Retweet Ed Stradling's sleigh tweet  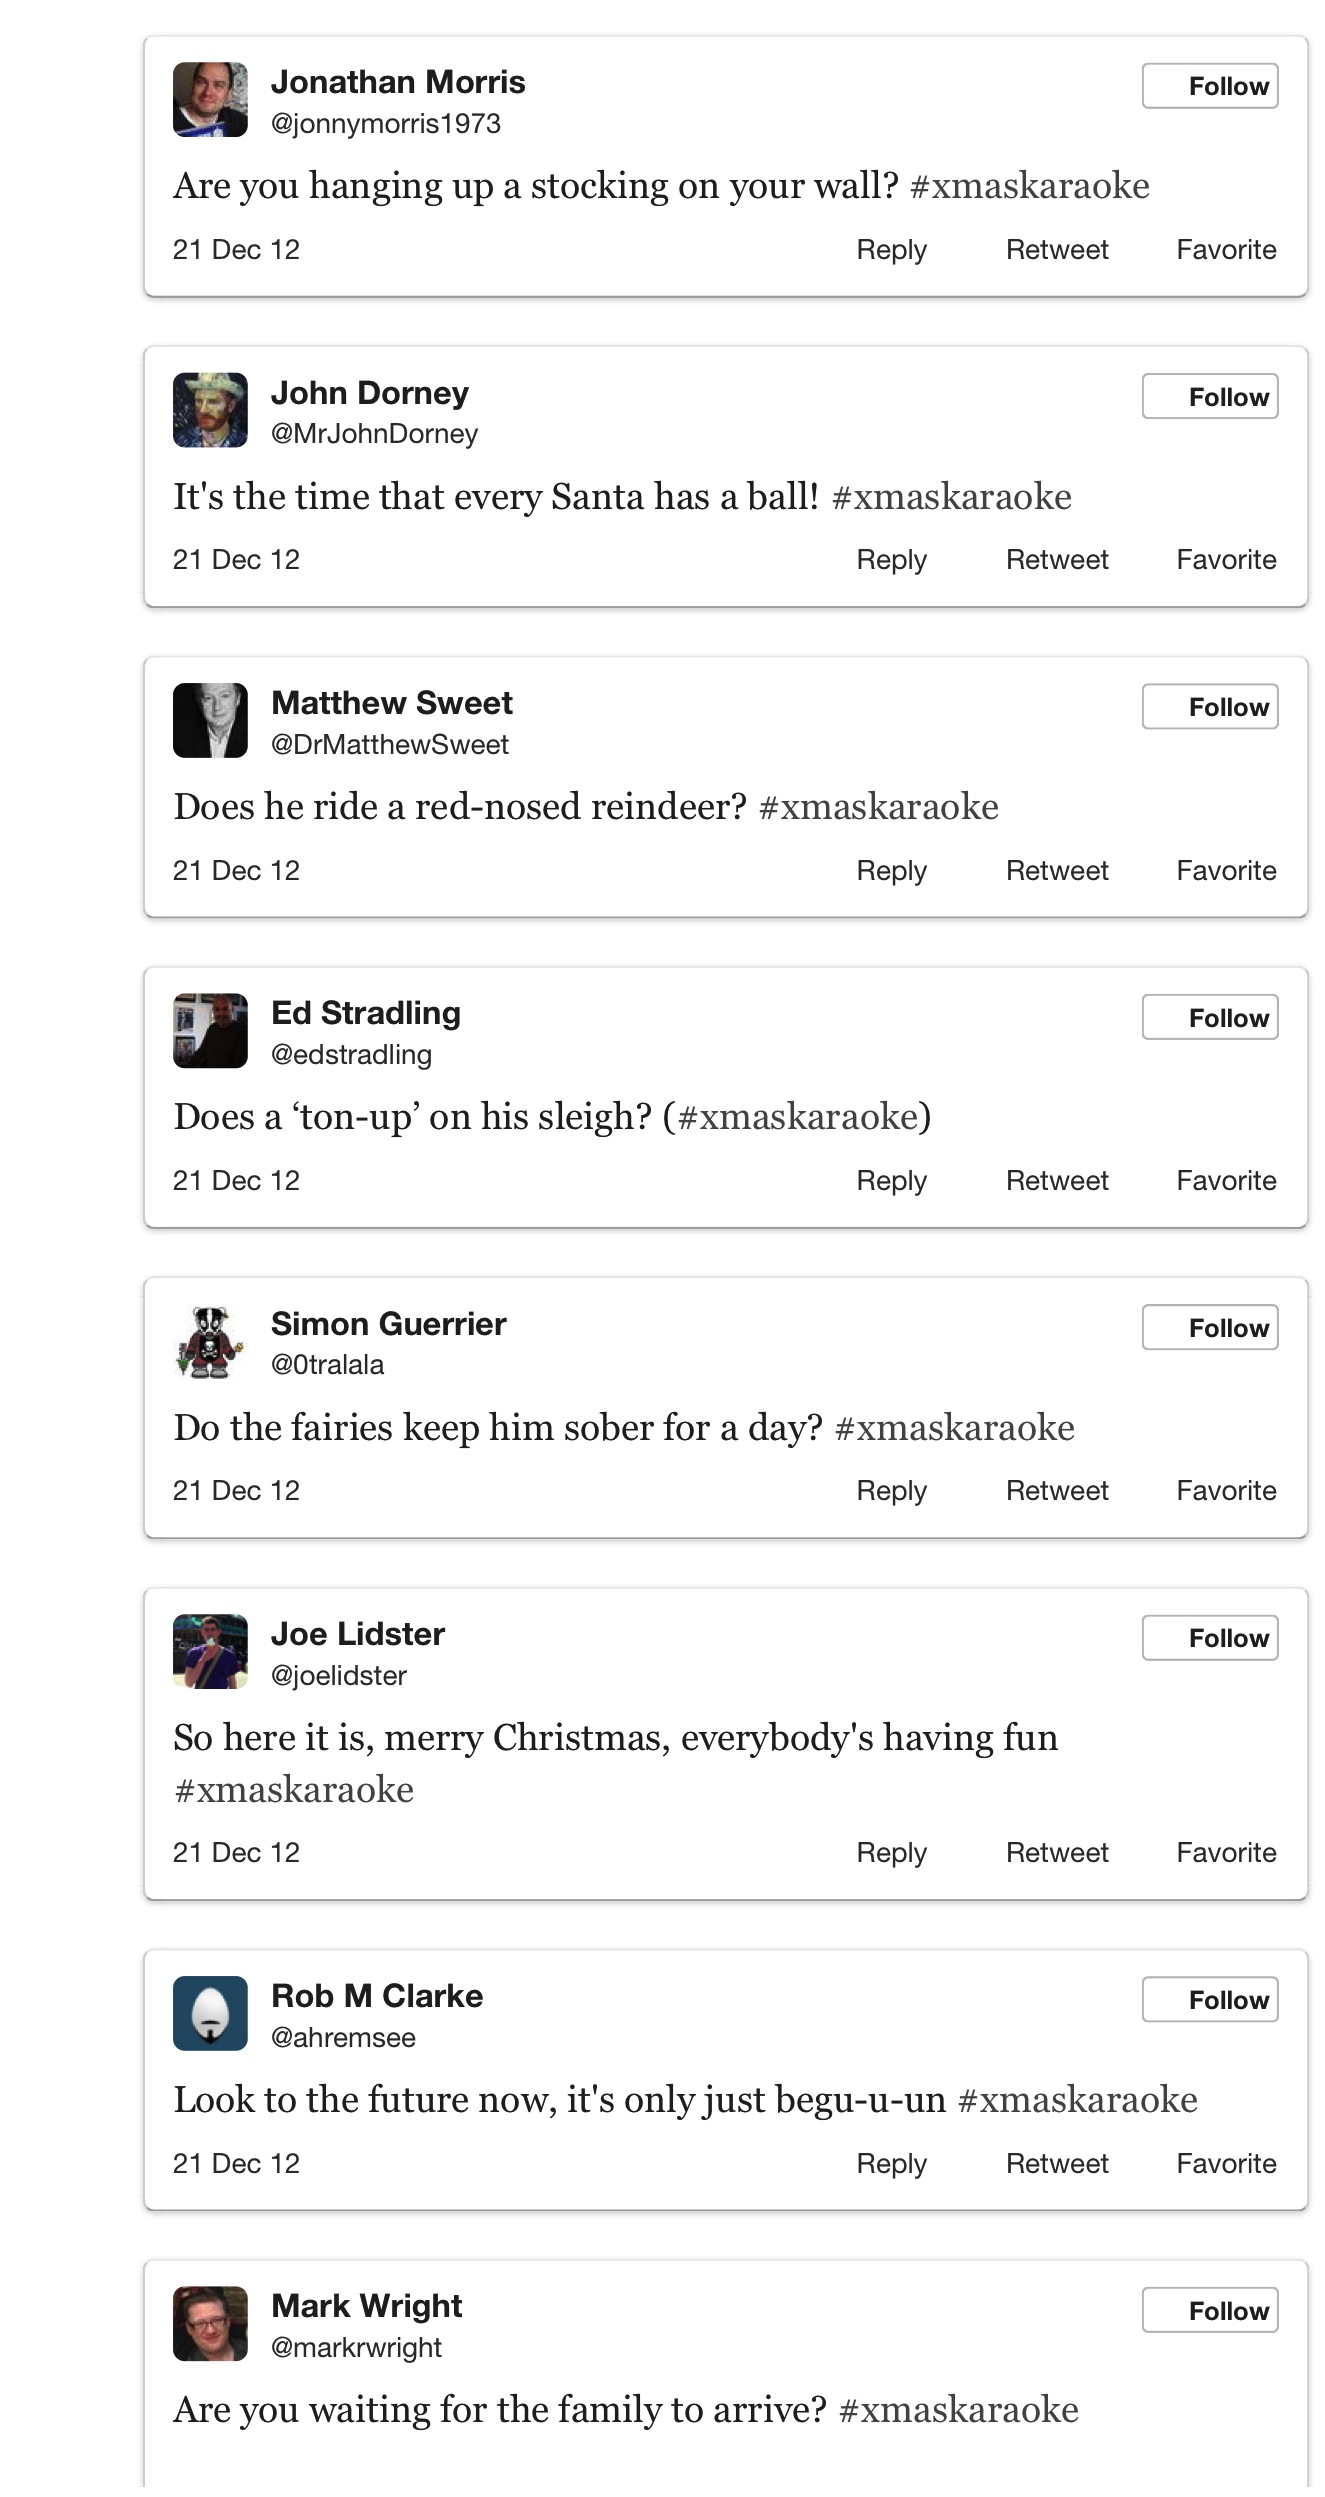pyautogui.click(x=1057, y=1181)
